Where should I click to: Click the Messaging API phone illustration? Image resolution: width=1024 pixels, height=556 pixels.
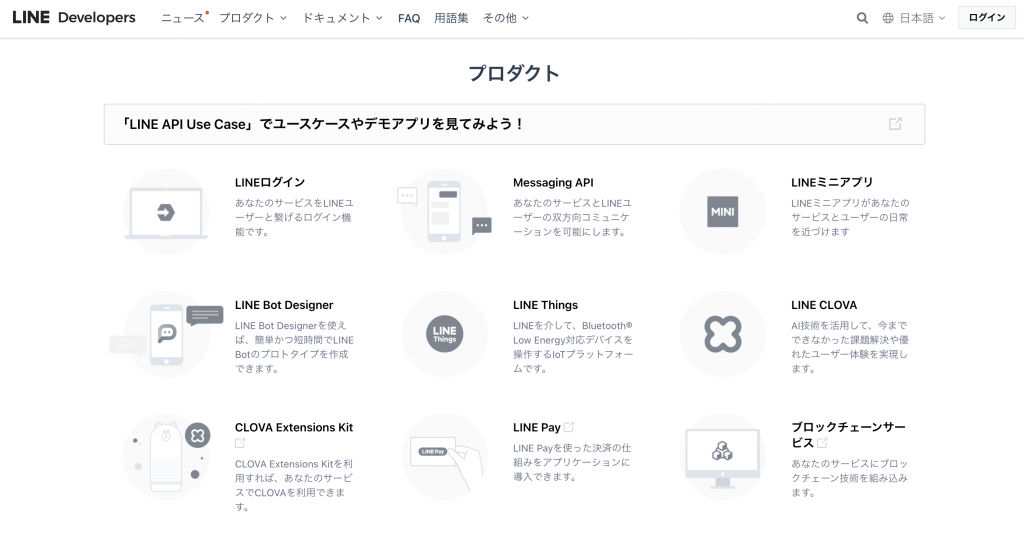(444, 212)
